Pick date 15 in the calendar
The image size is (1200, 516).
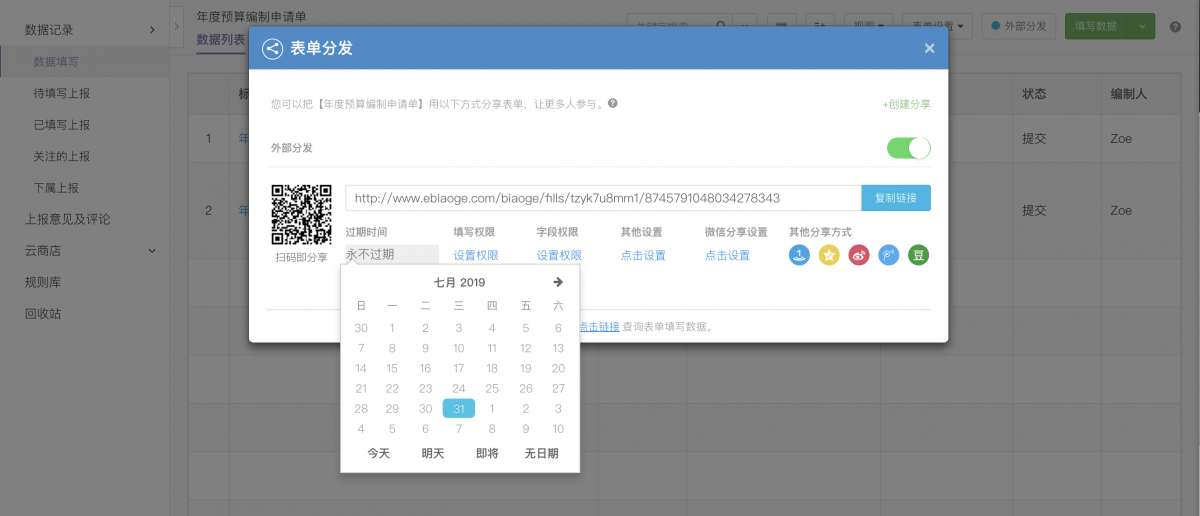click(392, 368)
